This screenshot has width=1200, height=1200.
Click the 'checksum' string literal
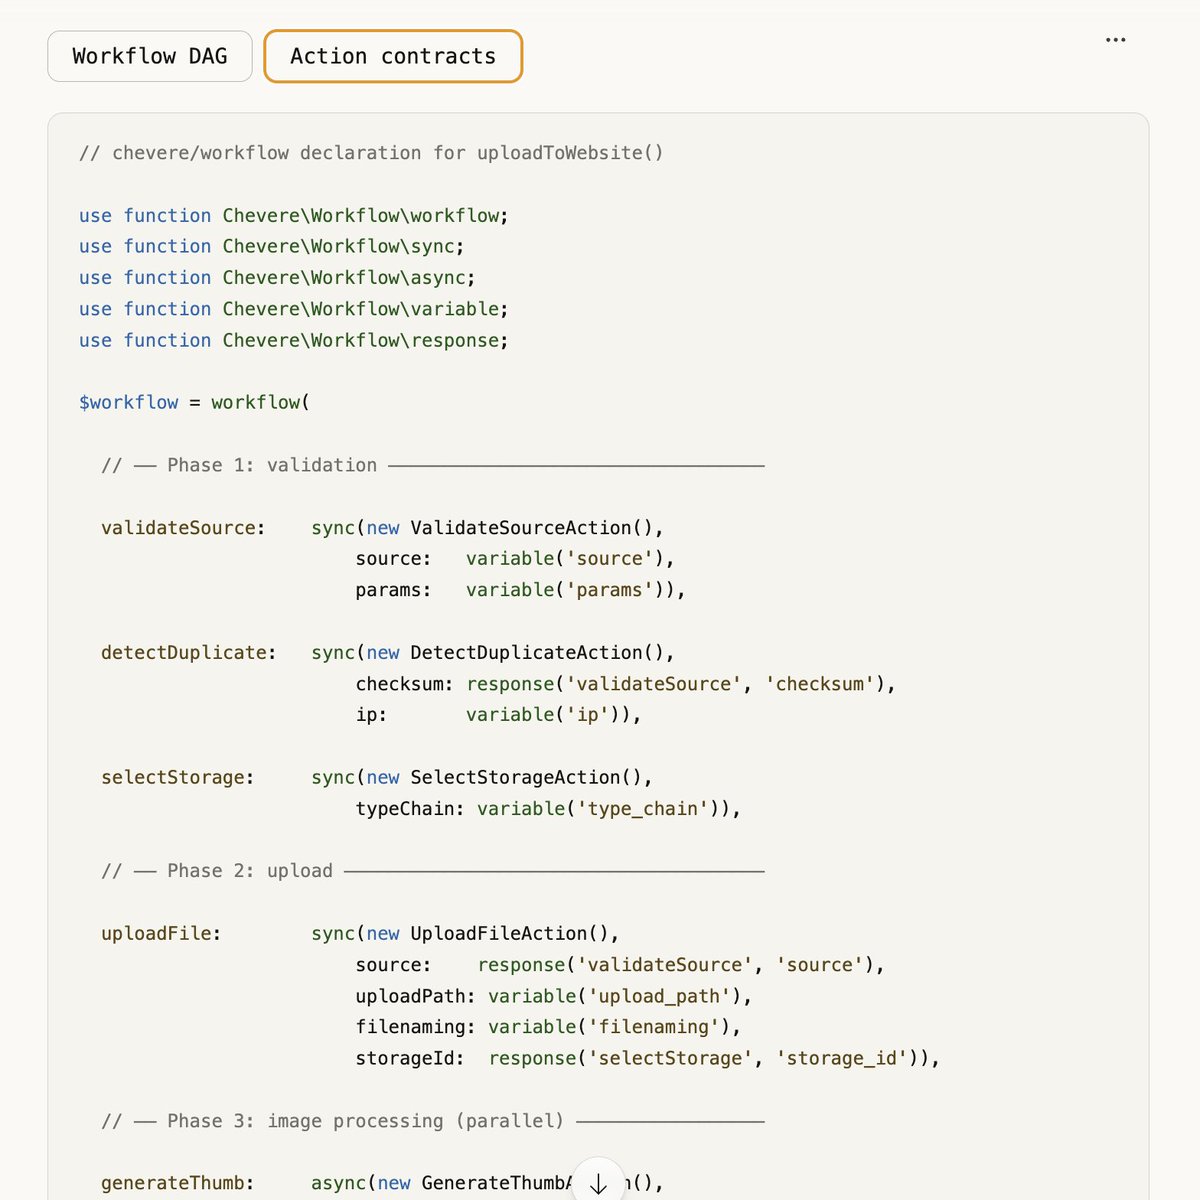820,684
